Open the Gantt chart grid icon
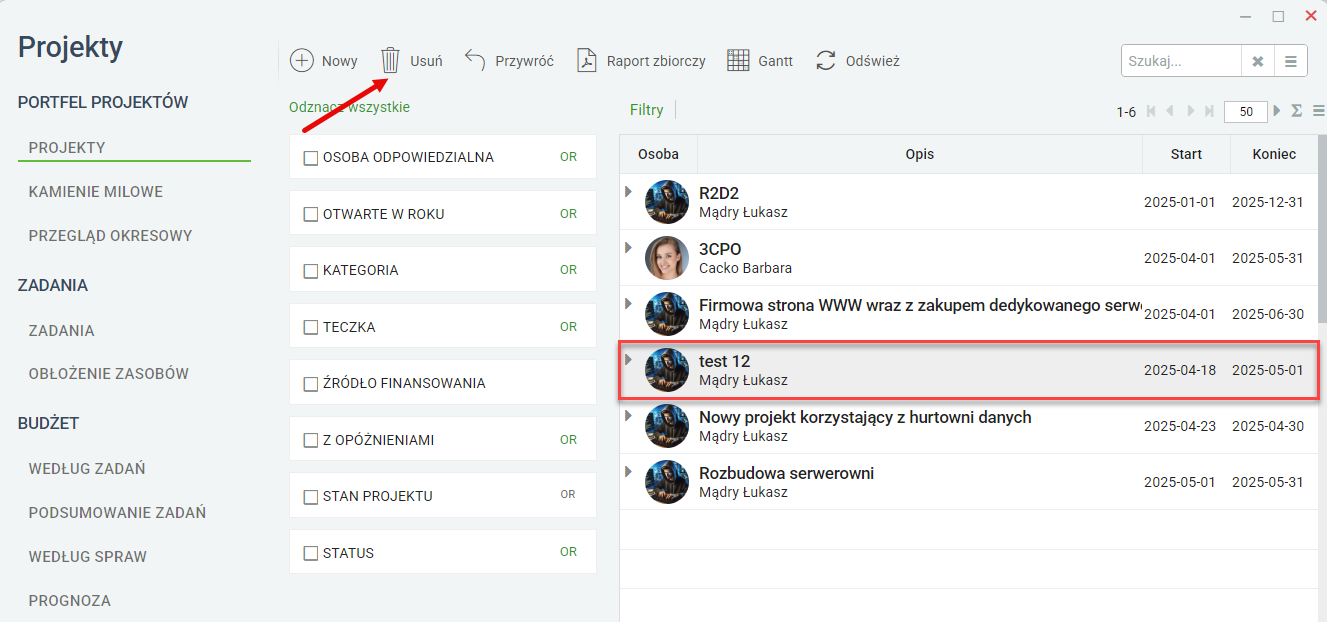 (x=738, y=61)
